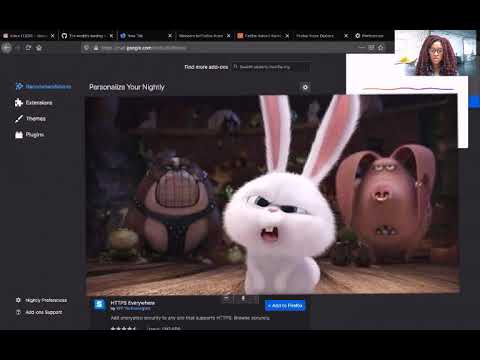The image size is (480, 360).
Task: Click the Themes paintbrush icon
Action: click(x=19, y=119)
